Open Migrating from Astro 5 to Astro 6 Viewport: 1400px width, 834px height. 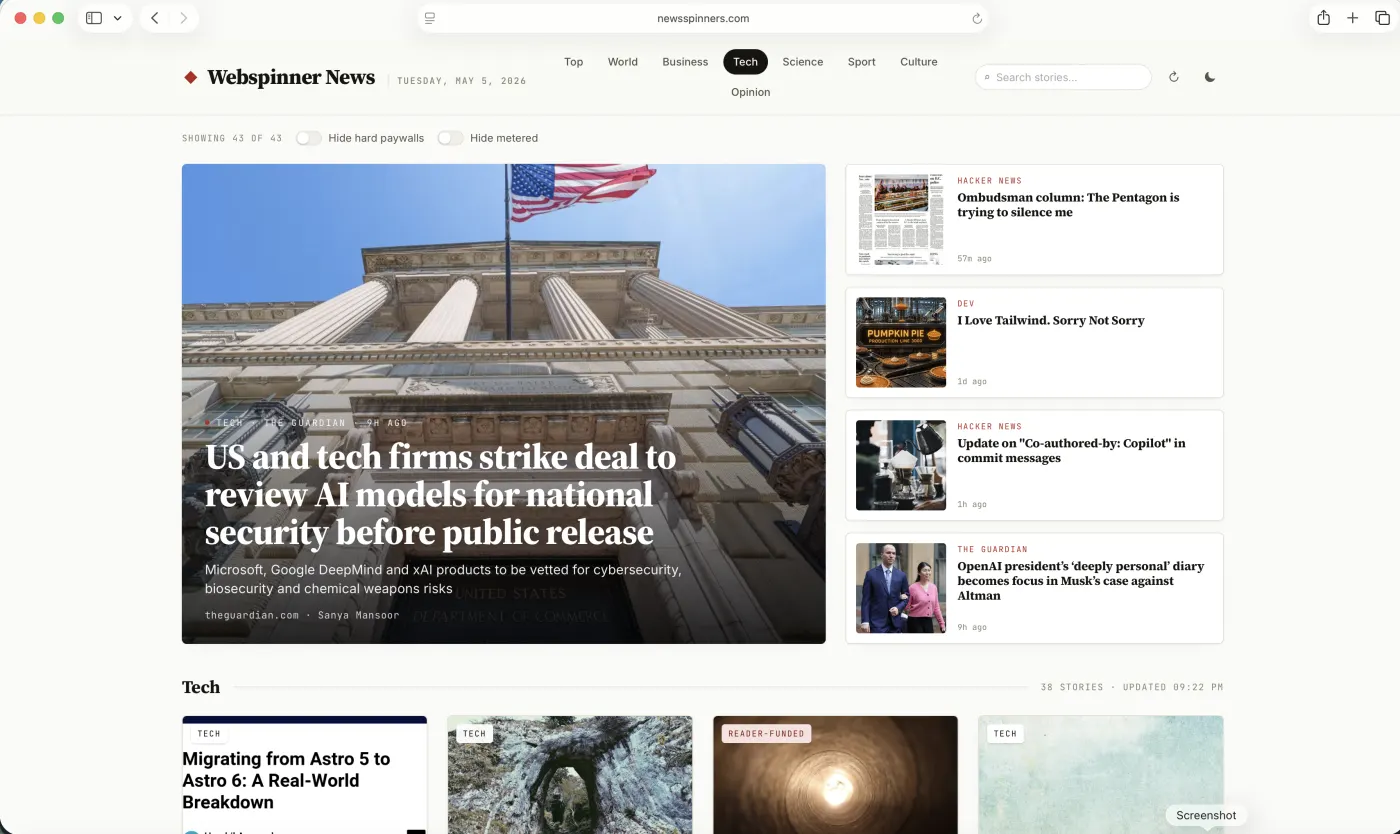click(286, 780)
